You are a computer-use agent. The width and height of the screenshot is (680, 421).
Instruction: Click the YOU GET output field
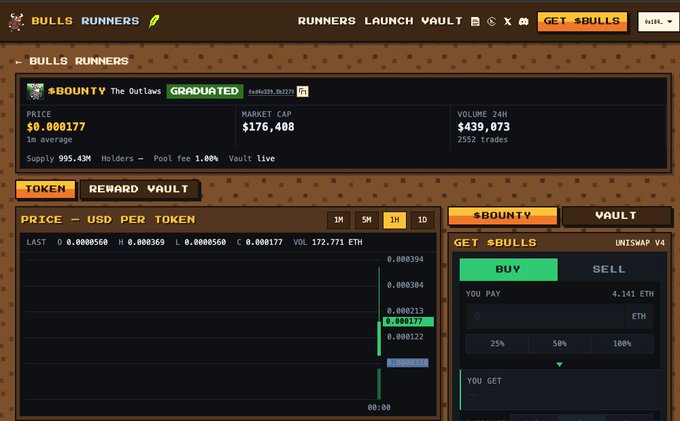[x=559, y=389]
